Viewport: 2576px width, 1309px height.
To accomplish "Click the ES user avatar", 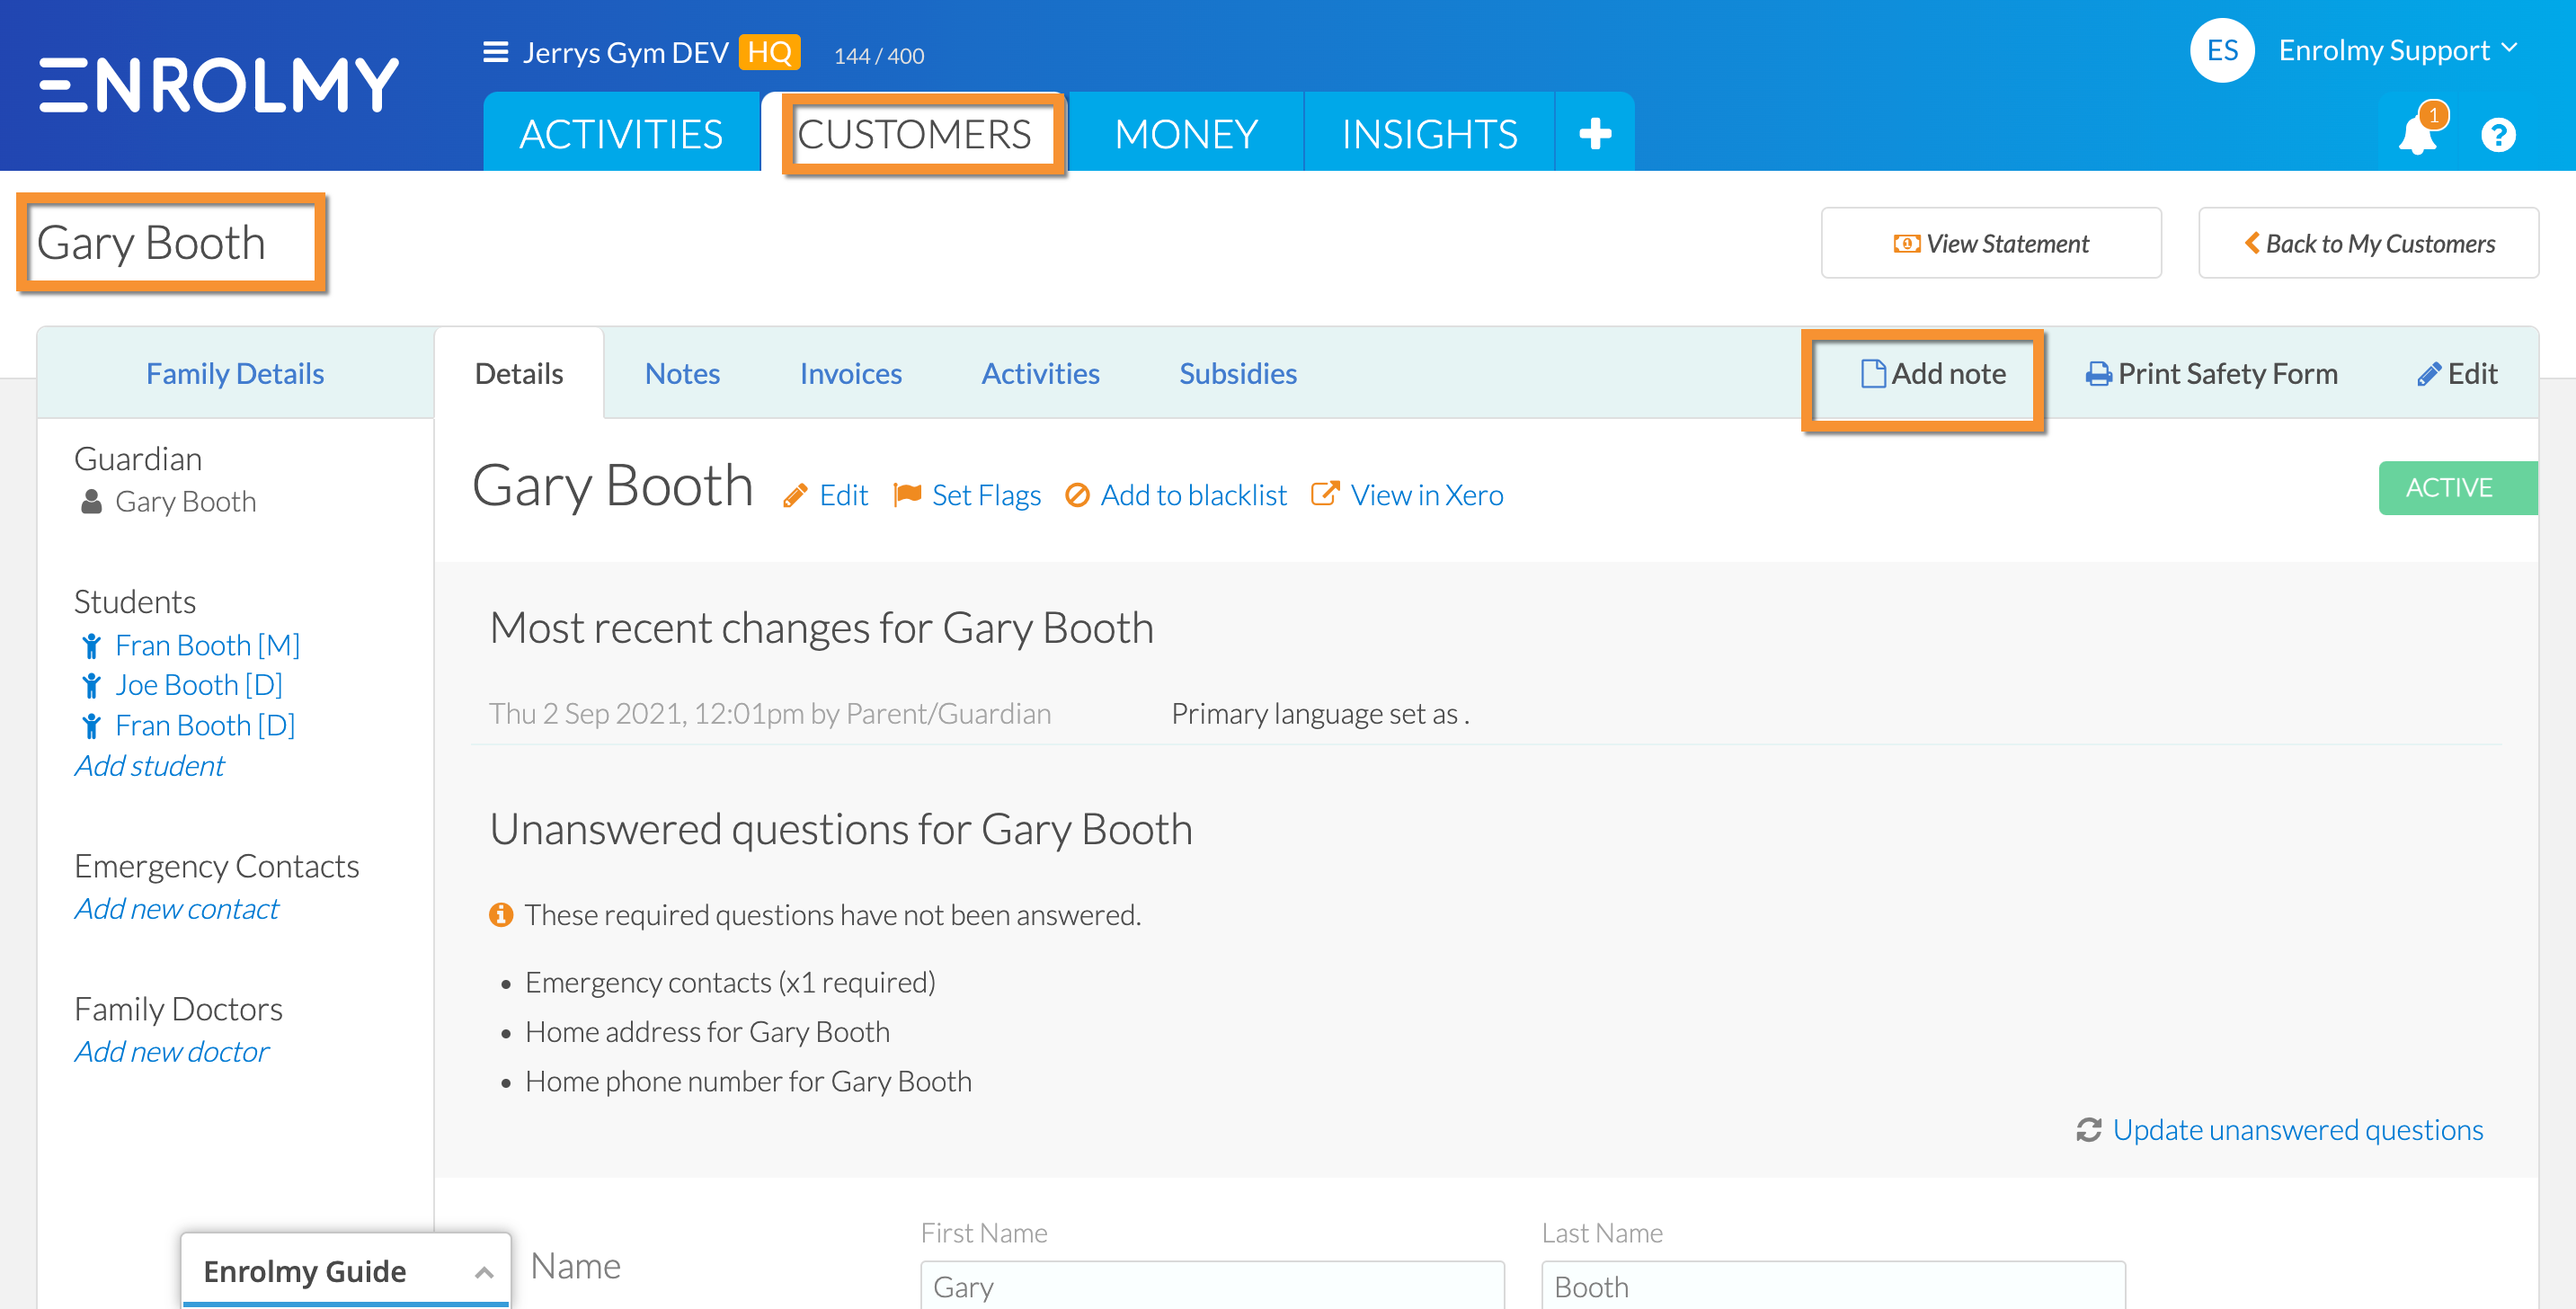I will [x=2221, y=50].
